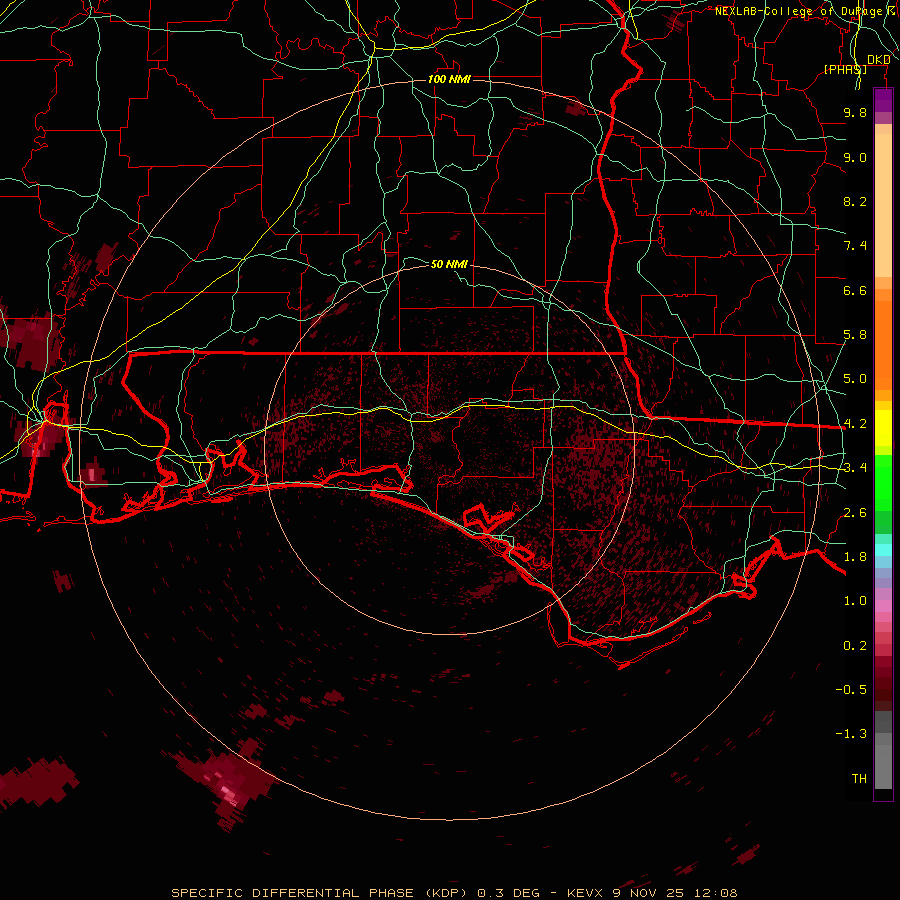Screen dimensions: 900x900
Task: Click the 1.0 scale label
Action: pos(855,601)
